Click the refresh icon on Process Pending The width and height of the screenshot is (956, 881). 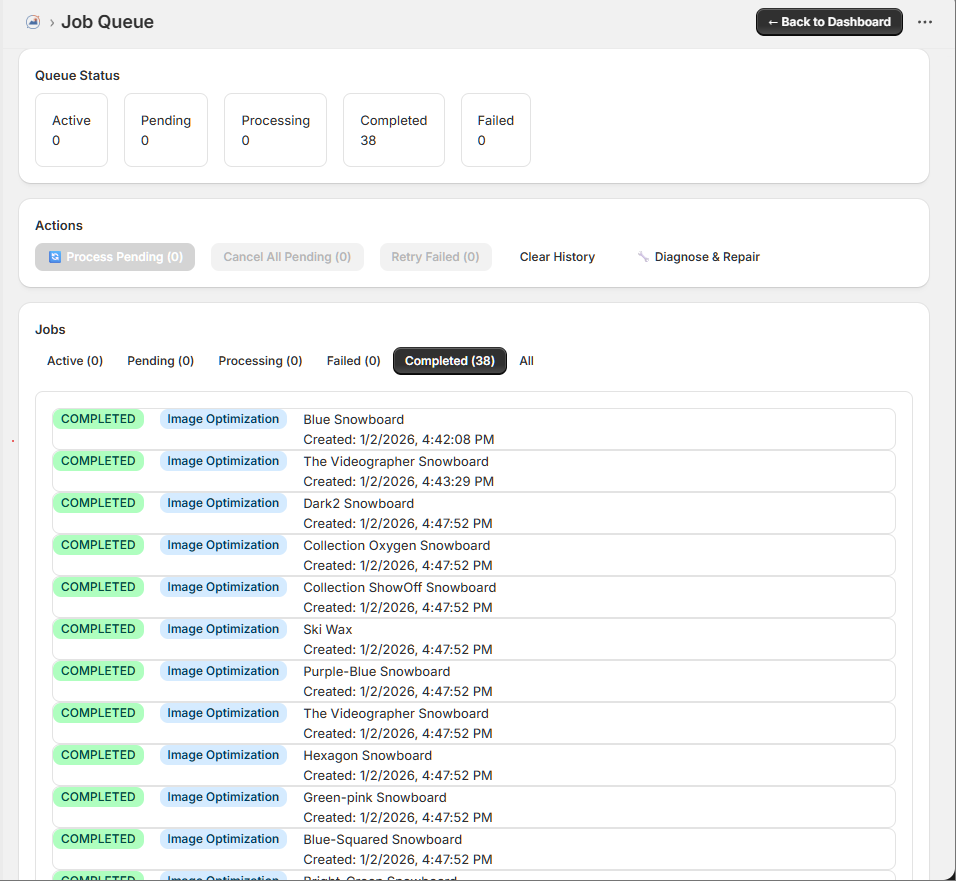tap(55, 257)
